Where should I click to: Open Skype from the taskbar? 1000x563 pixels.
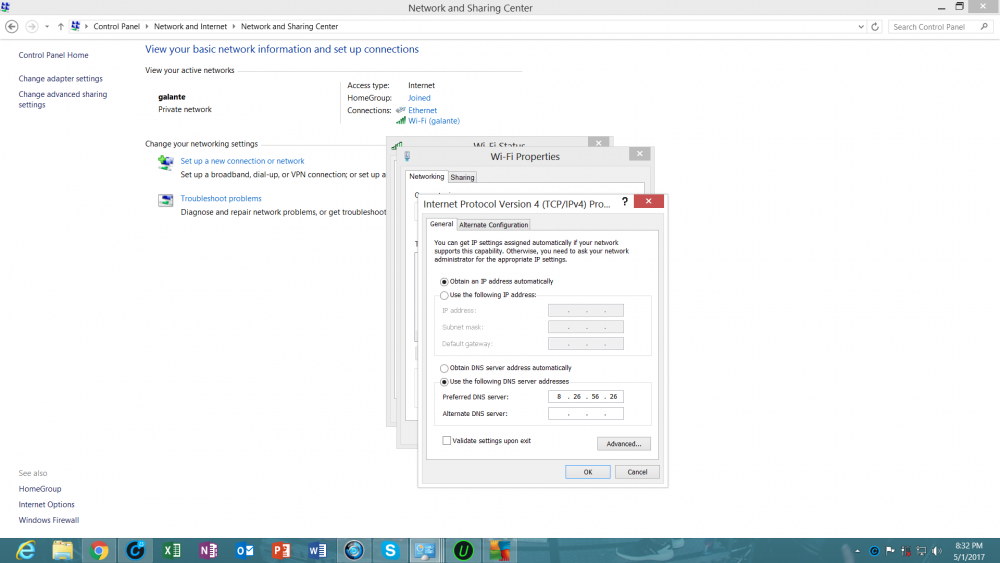click(390, 550)
